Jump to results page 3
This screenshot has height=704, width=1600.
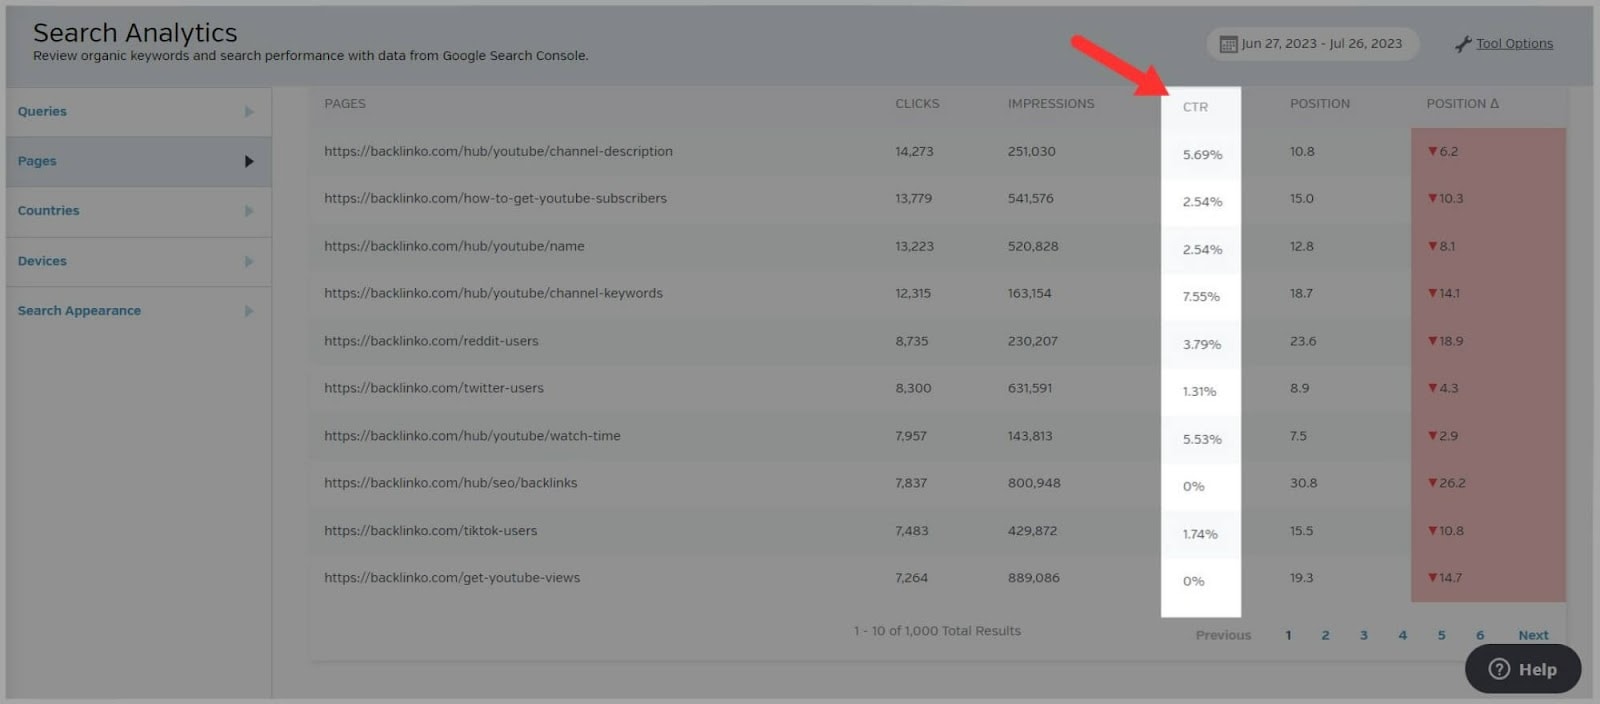(1363, 635)
